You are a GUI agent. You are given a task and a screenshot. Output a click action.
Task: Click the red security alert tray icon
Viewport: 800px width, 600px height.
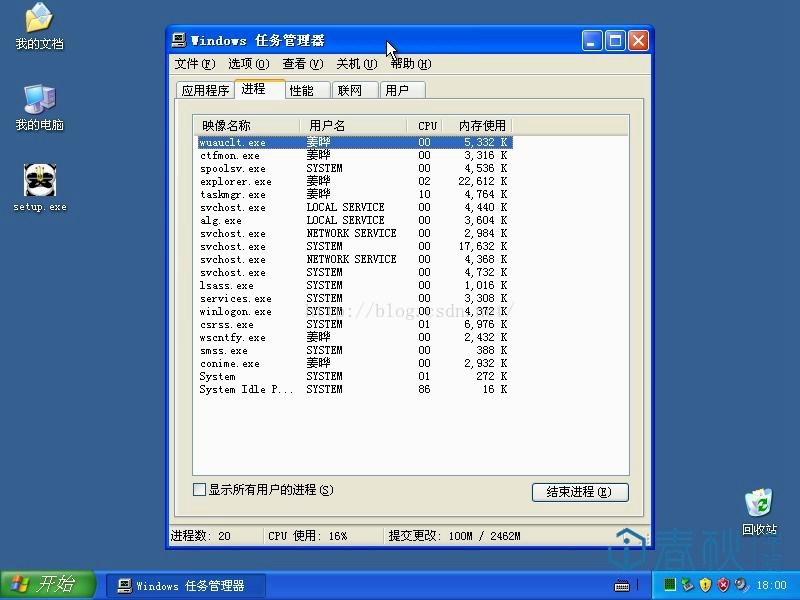coord(723,584)
